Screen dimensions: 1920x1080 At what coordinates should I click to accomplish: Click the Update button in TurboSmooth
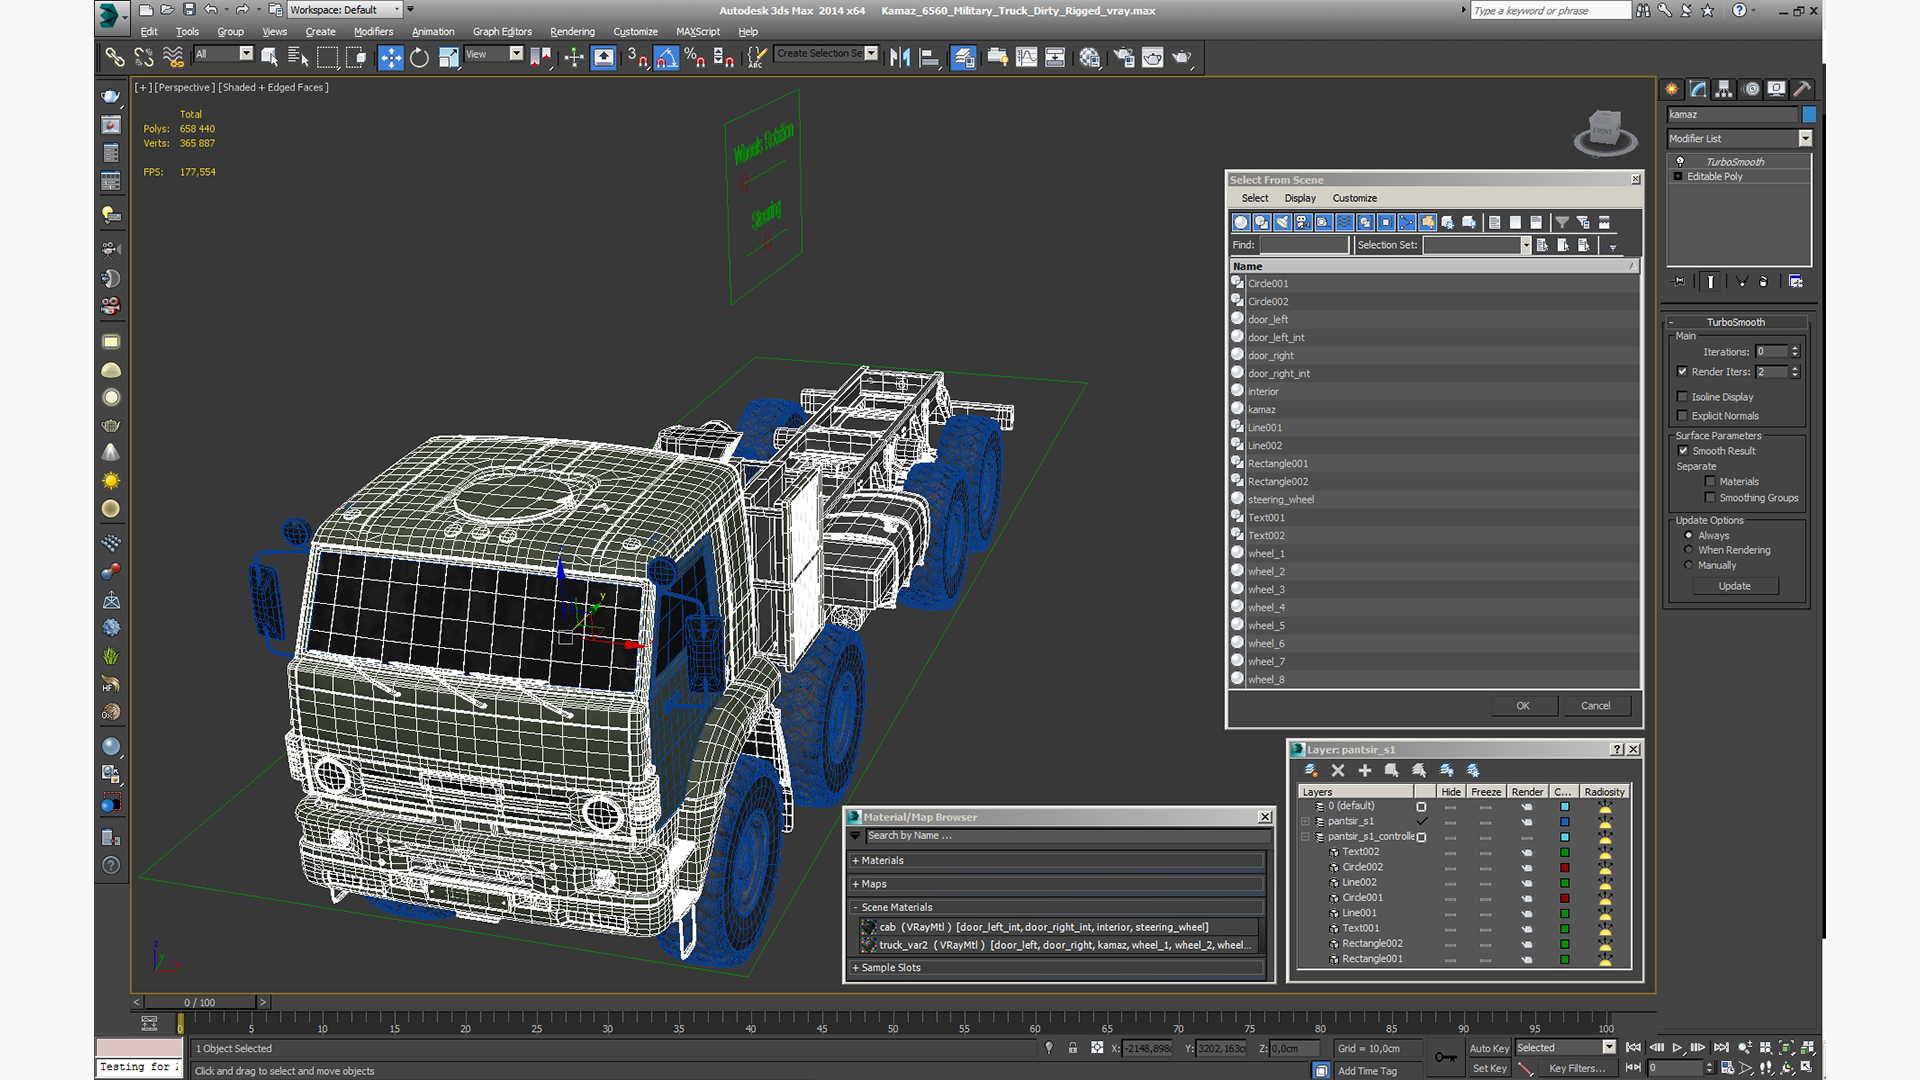[1735, 586]
